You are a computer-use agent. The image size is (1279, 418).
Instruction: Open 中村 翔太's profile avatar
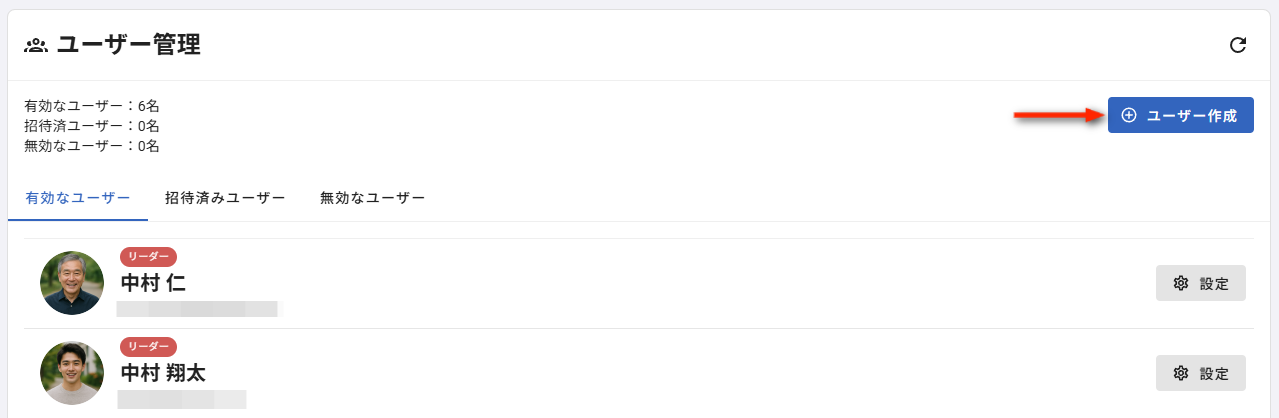coord(72,373)
